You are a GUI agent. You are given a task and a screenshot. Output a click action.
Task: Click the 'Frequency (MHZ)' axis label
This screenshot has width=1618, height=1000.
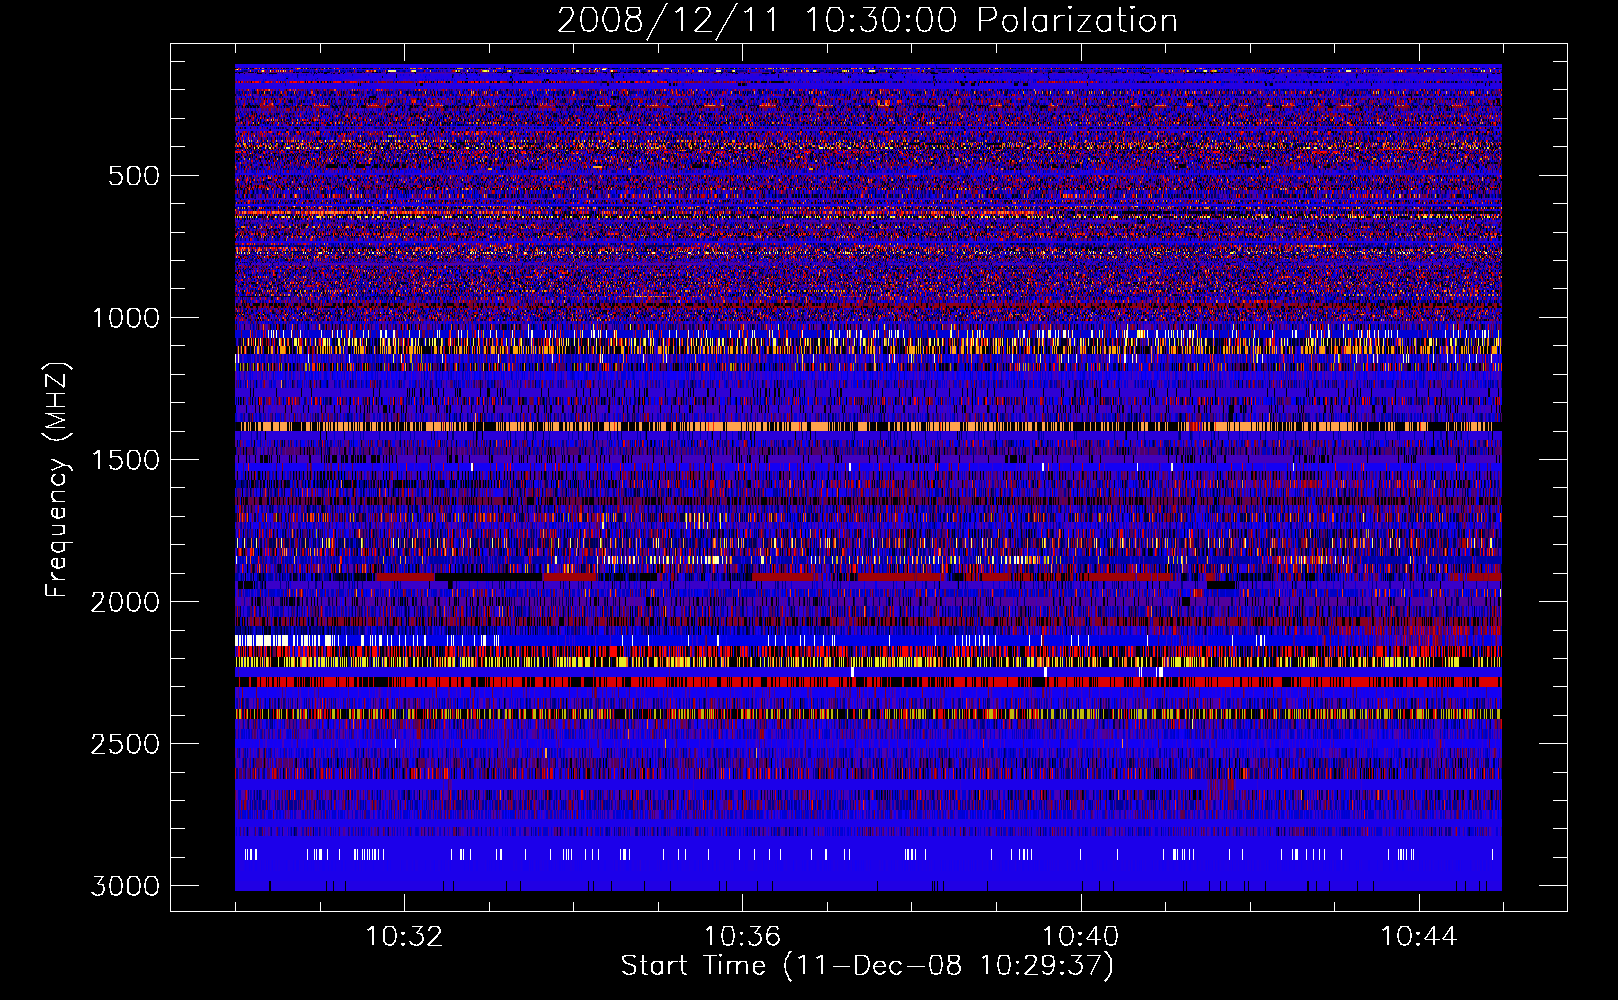57,480
